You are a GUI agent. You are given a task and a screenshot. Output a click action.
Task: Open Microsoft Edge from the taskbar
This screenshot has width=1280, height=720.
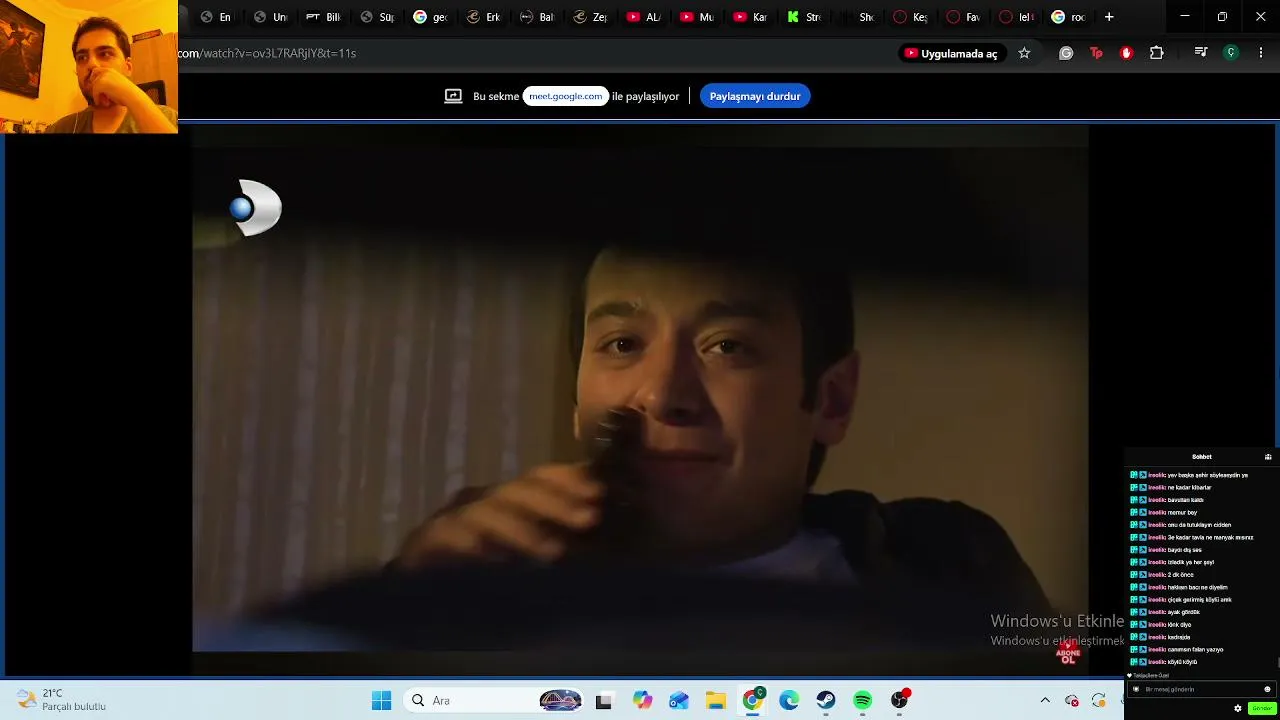coord(789,701)
